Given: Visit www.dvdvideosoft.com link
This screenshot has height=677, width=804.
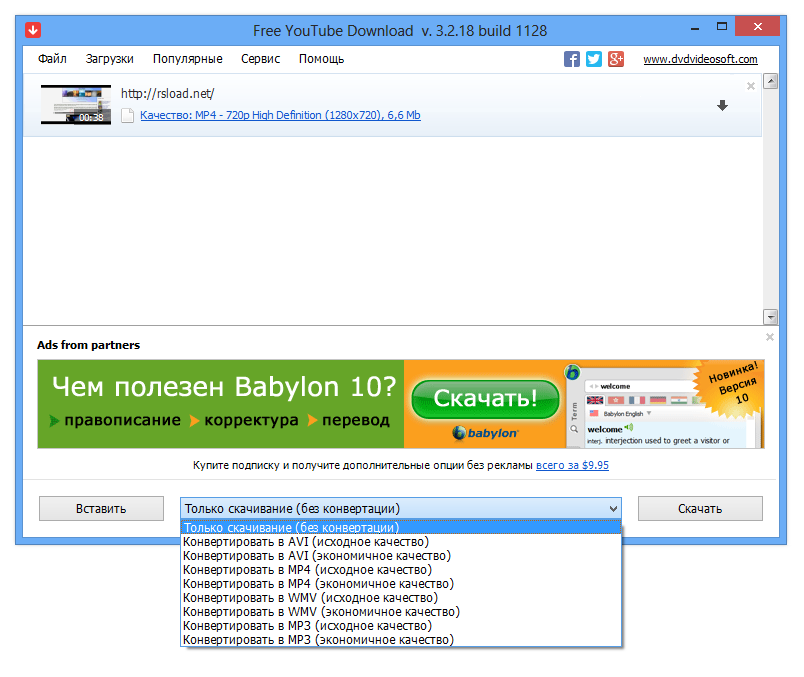Looking at the screenshot, I should [x=700, y=59].
